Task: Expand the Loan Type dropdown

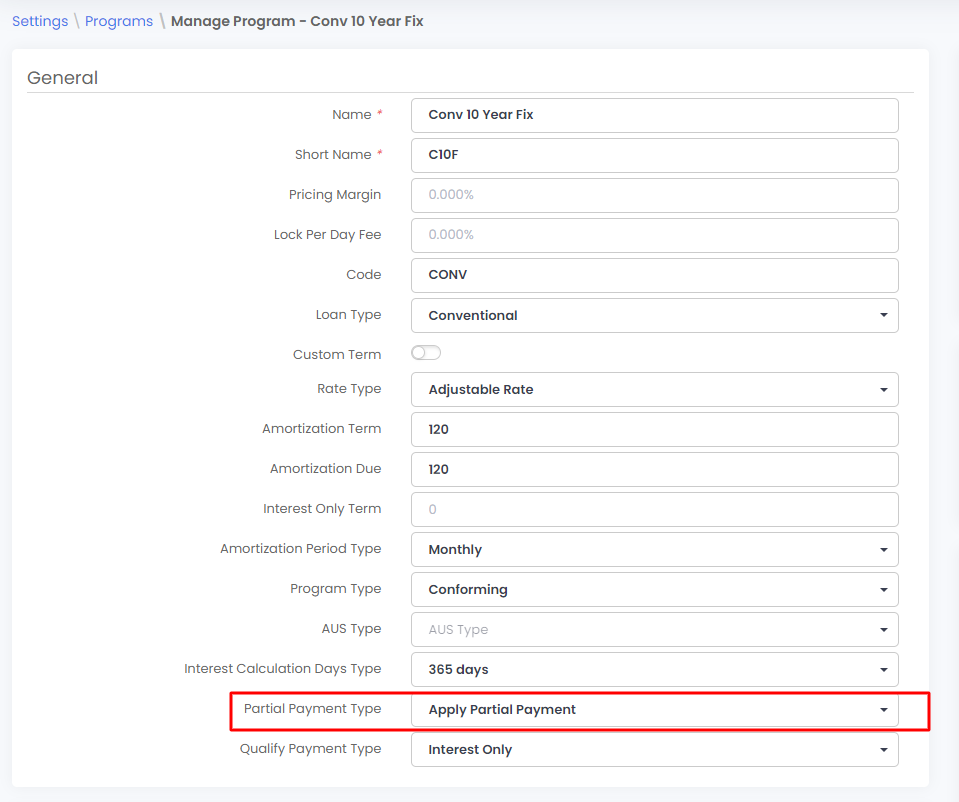Action: [654, 315]
